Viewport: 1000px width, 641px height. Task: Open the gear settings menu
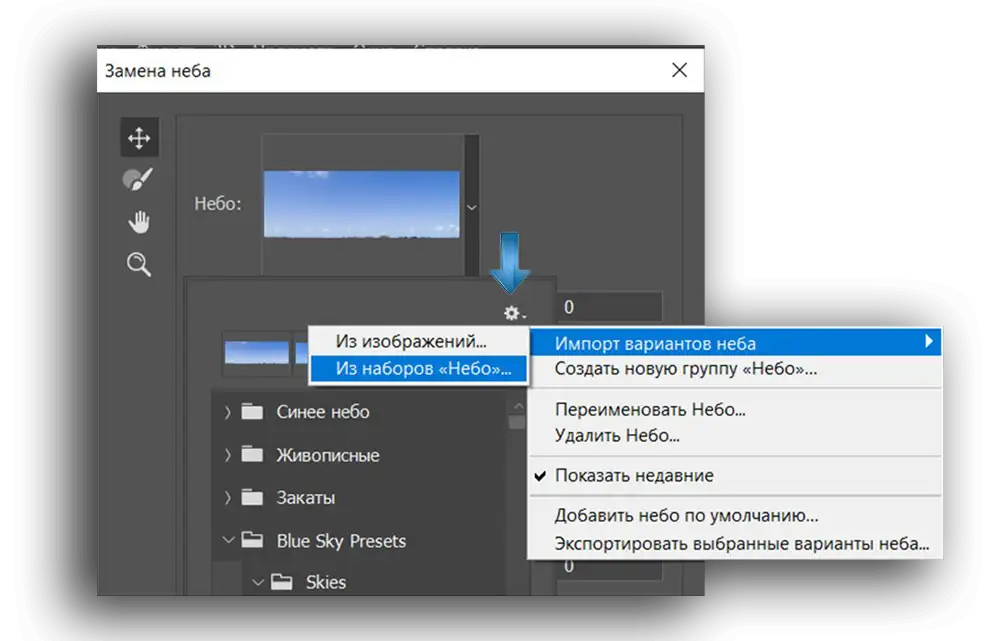click(514, 313)
